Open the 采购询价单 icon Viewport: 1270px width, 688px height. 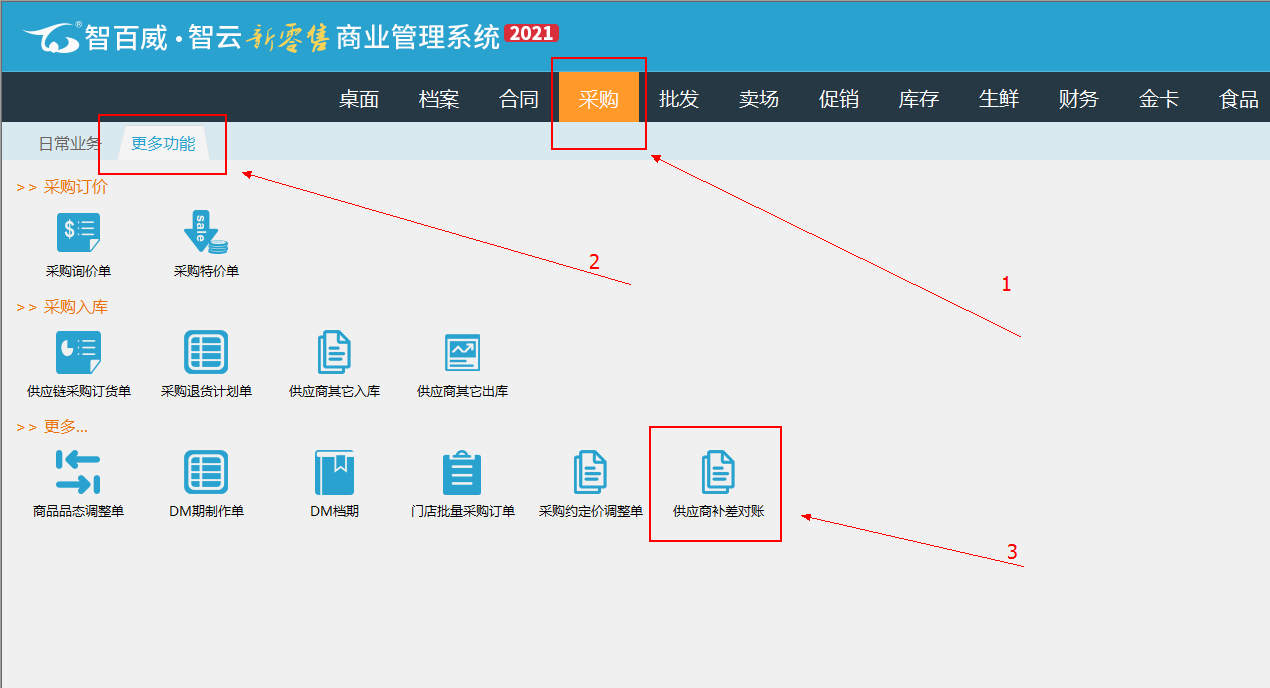pyautogui.click(x=78, y=233)
